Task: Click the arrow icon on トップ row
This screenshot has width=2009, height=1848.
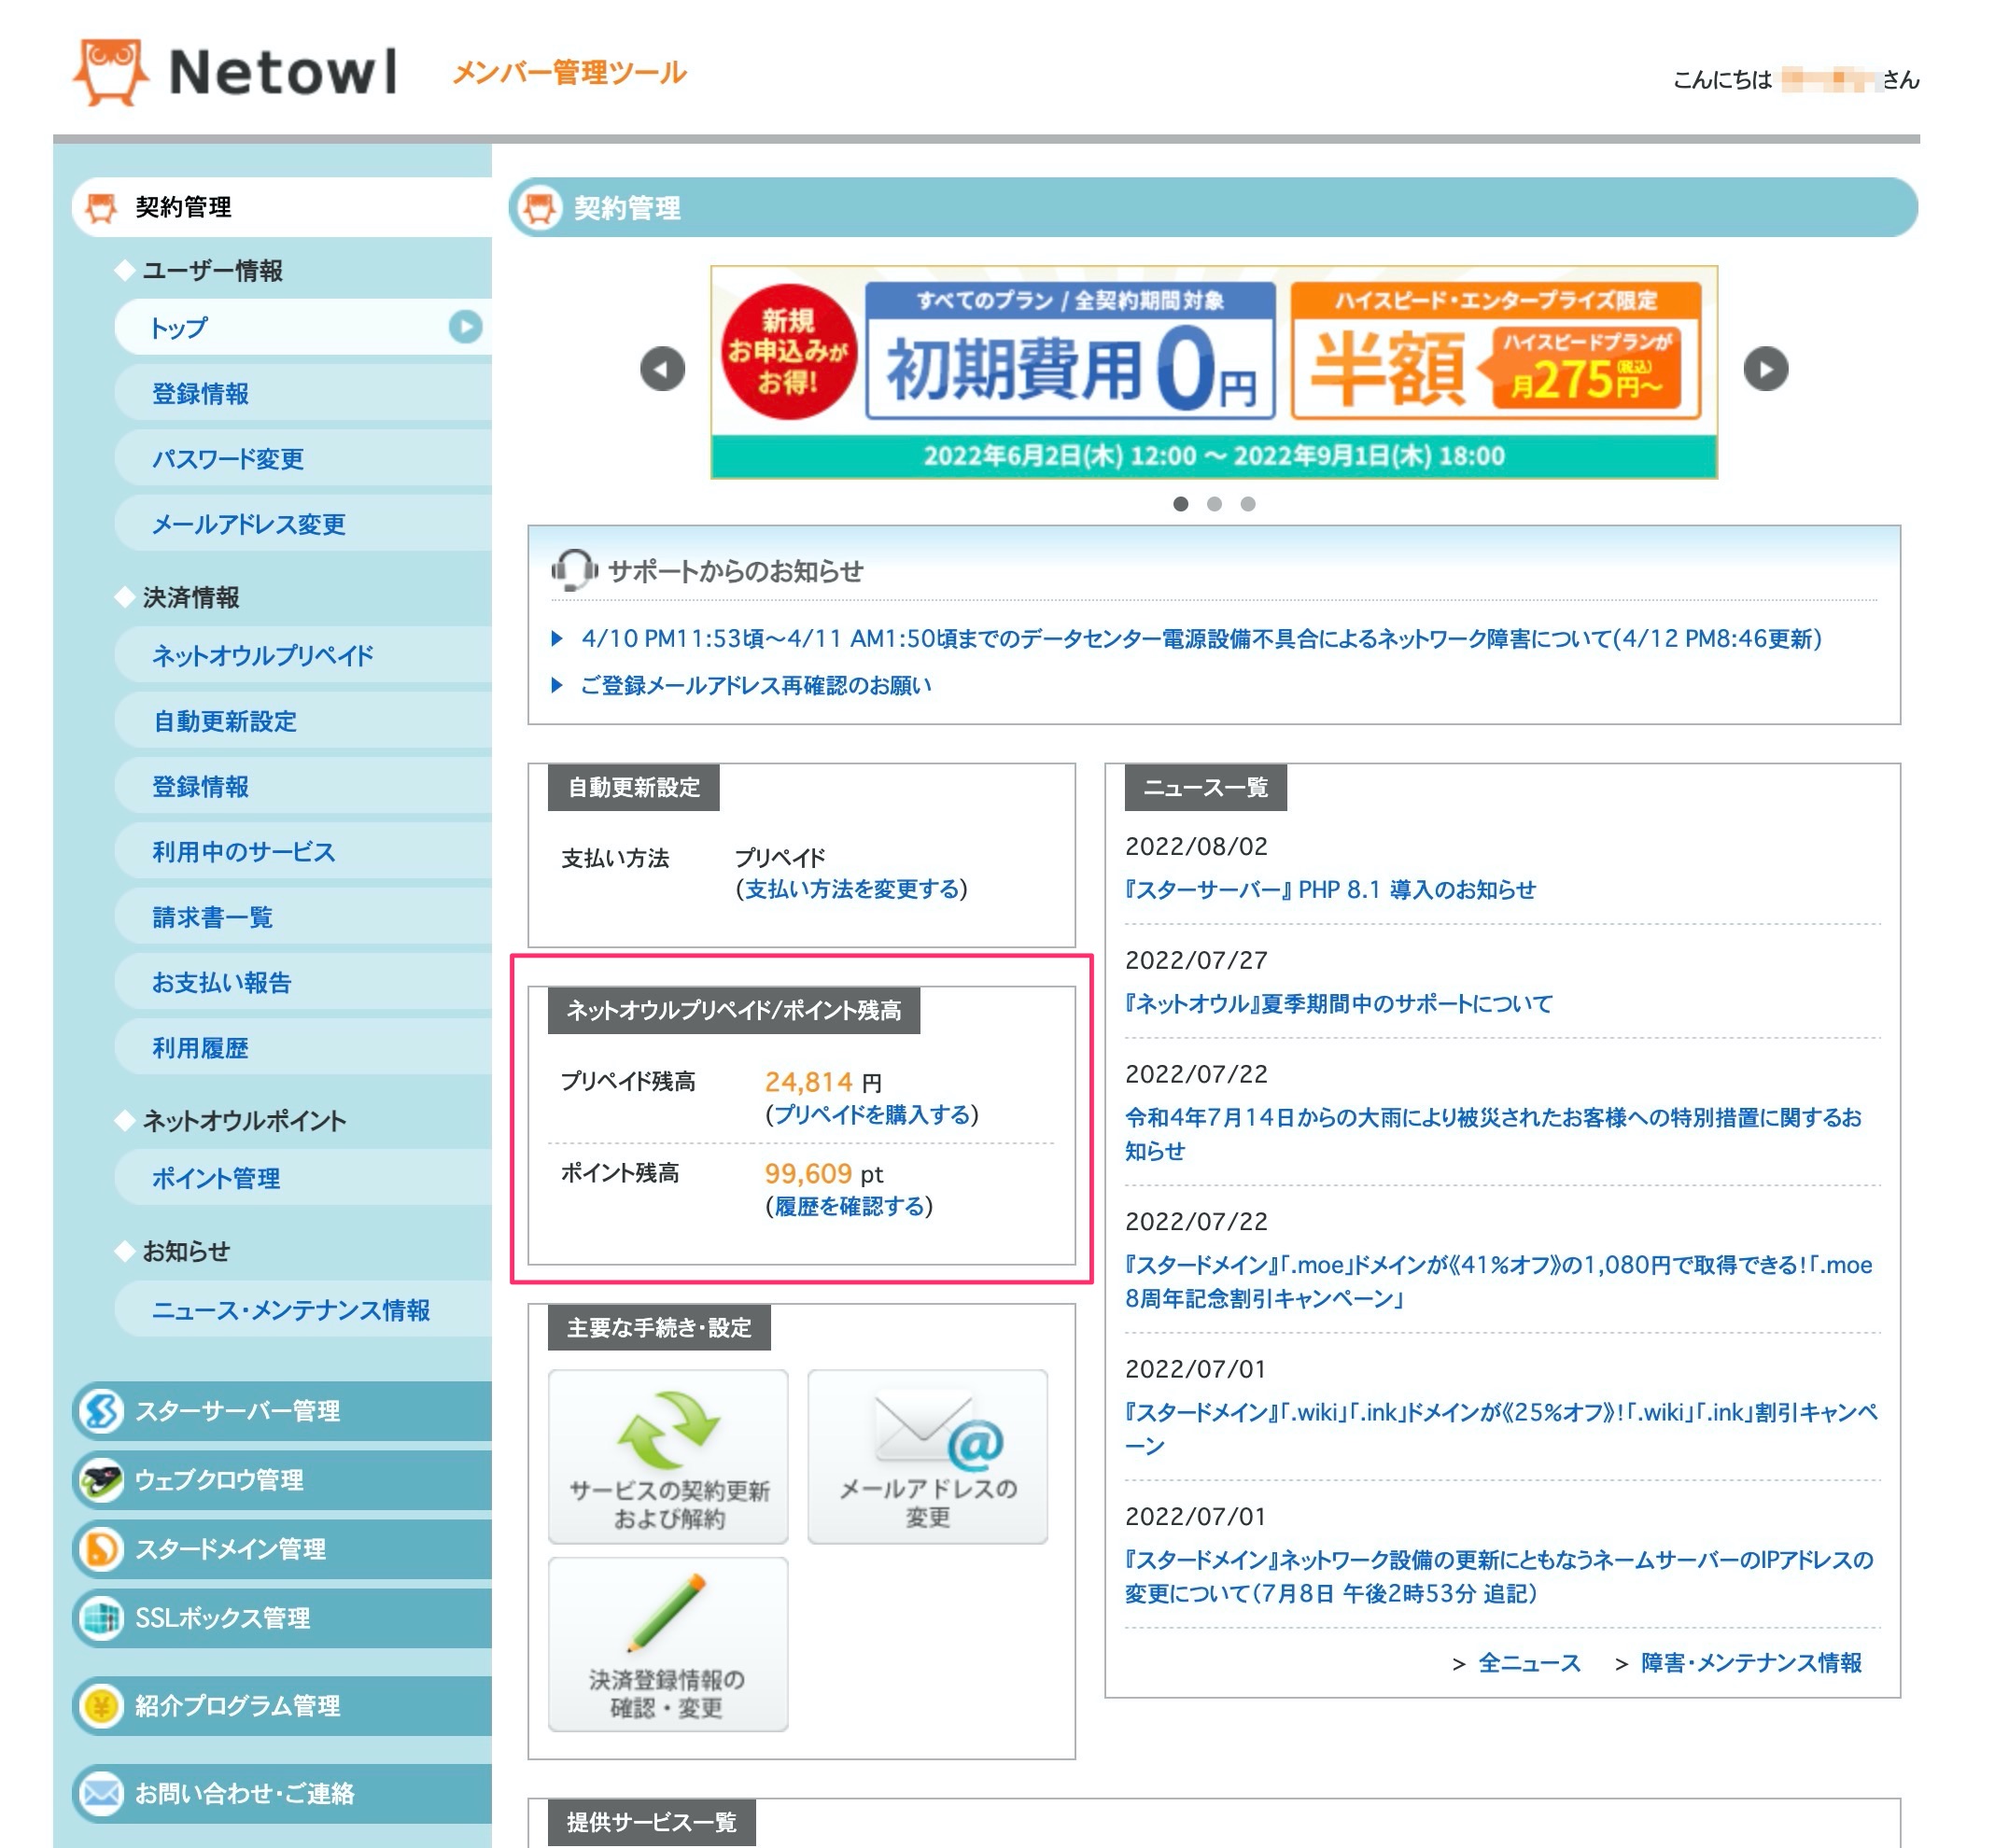Action: pos(465,327)
